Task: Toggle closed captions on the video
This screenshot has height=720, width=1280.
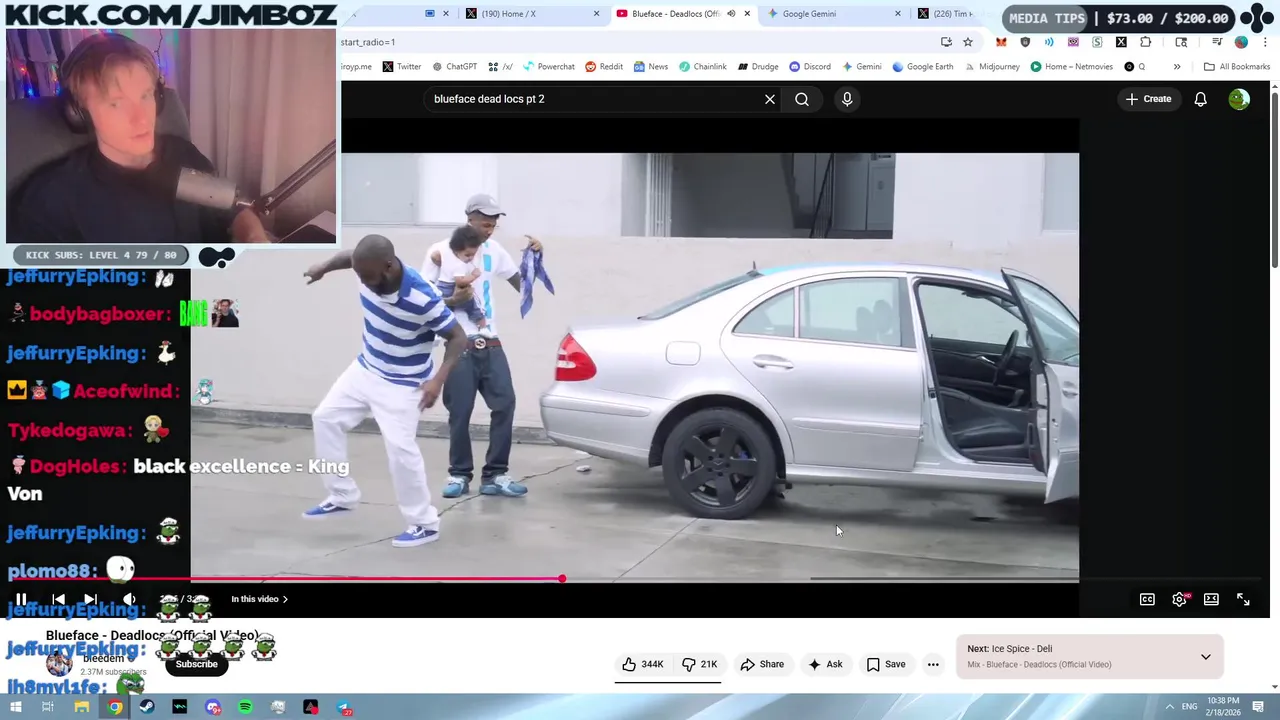Action: click(1147, 599)
